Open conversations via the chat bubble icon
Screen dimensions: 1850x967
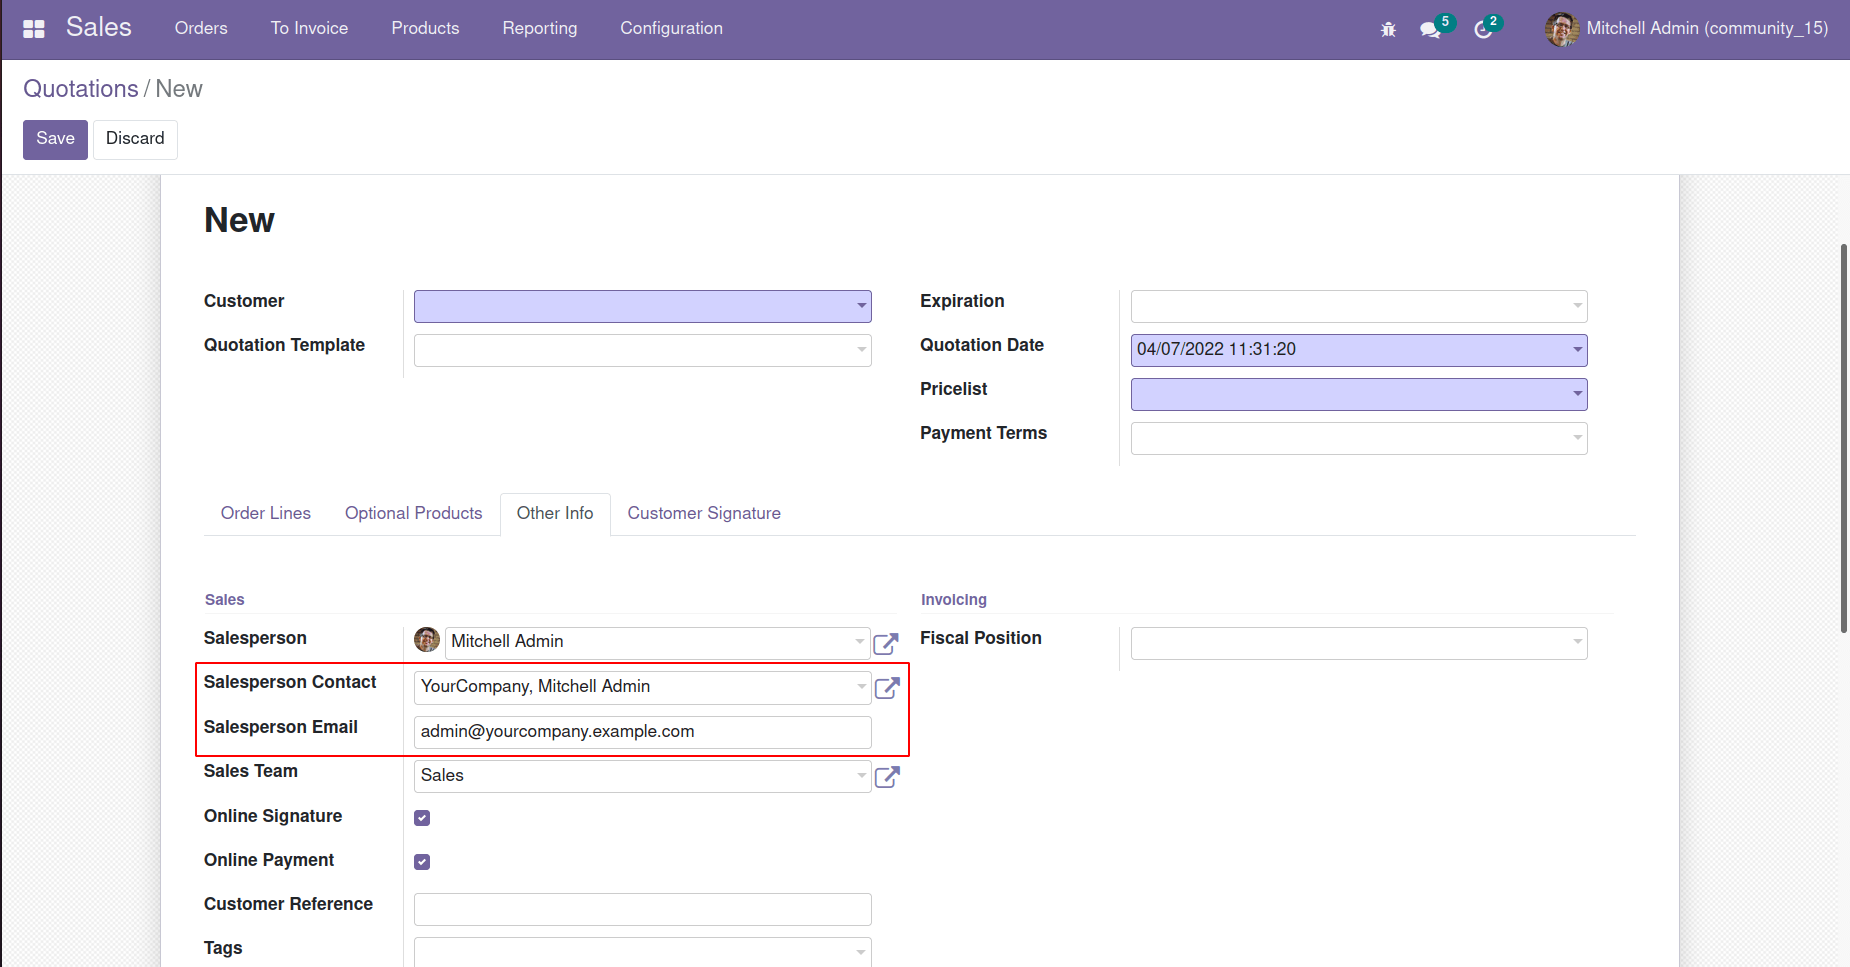pyautogui.click(x=1430, y=29)
